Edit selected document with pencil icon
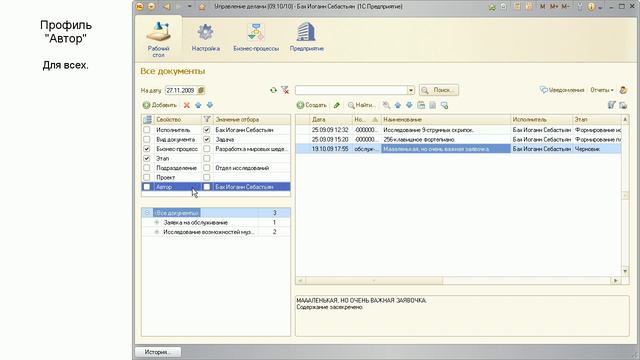 coord(337,105)
